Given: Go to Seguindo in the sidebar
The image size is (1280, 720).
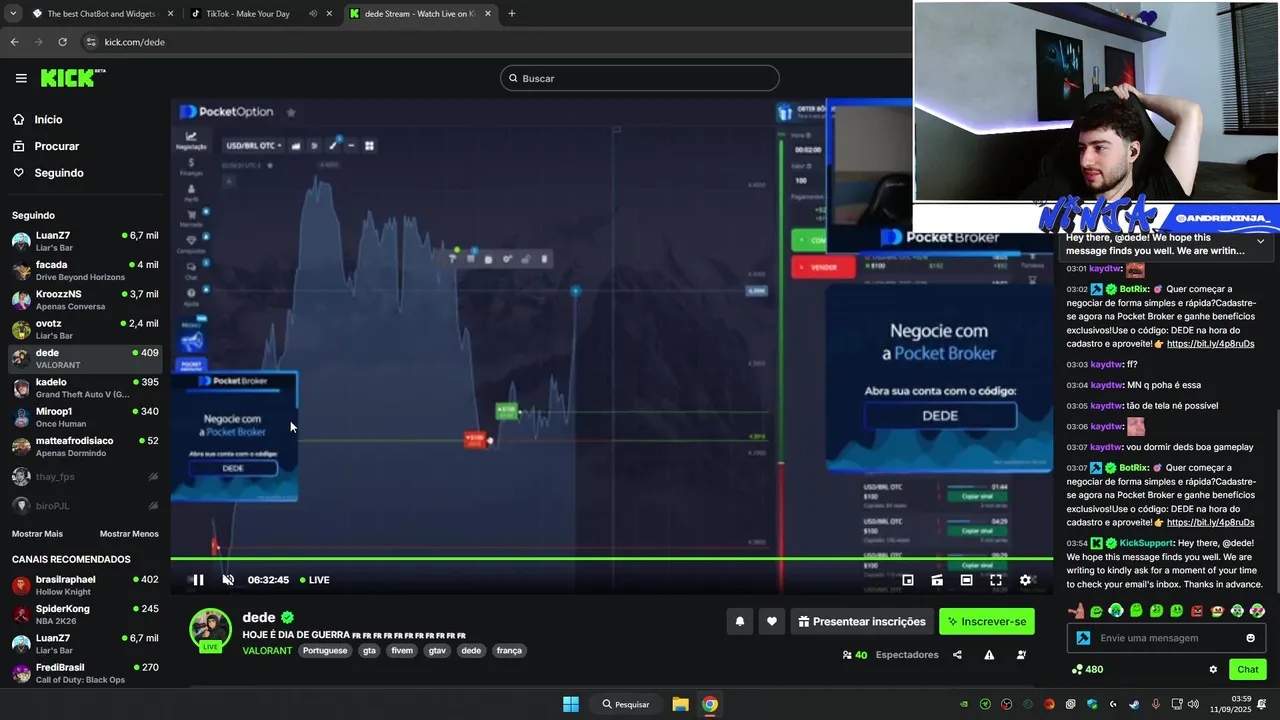Looking at the screenshot, I should (59, 173).
